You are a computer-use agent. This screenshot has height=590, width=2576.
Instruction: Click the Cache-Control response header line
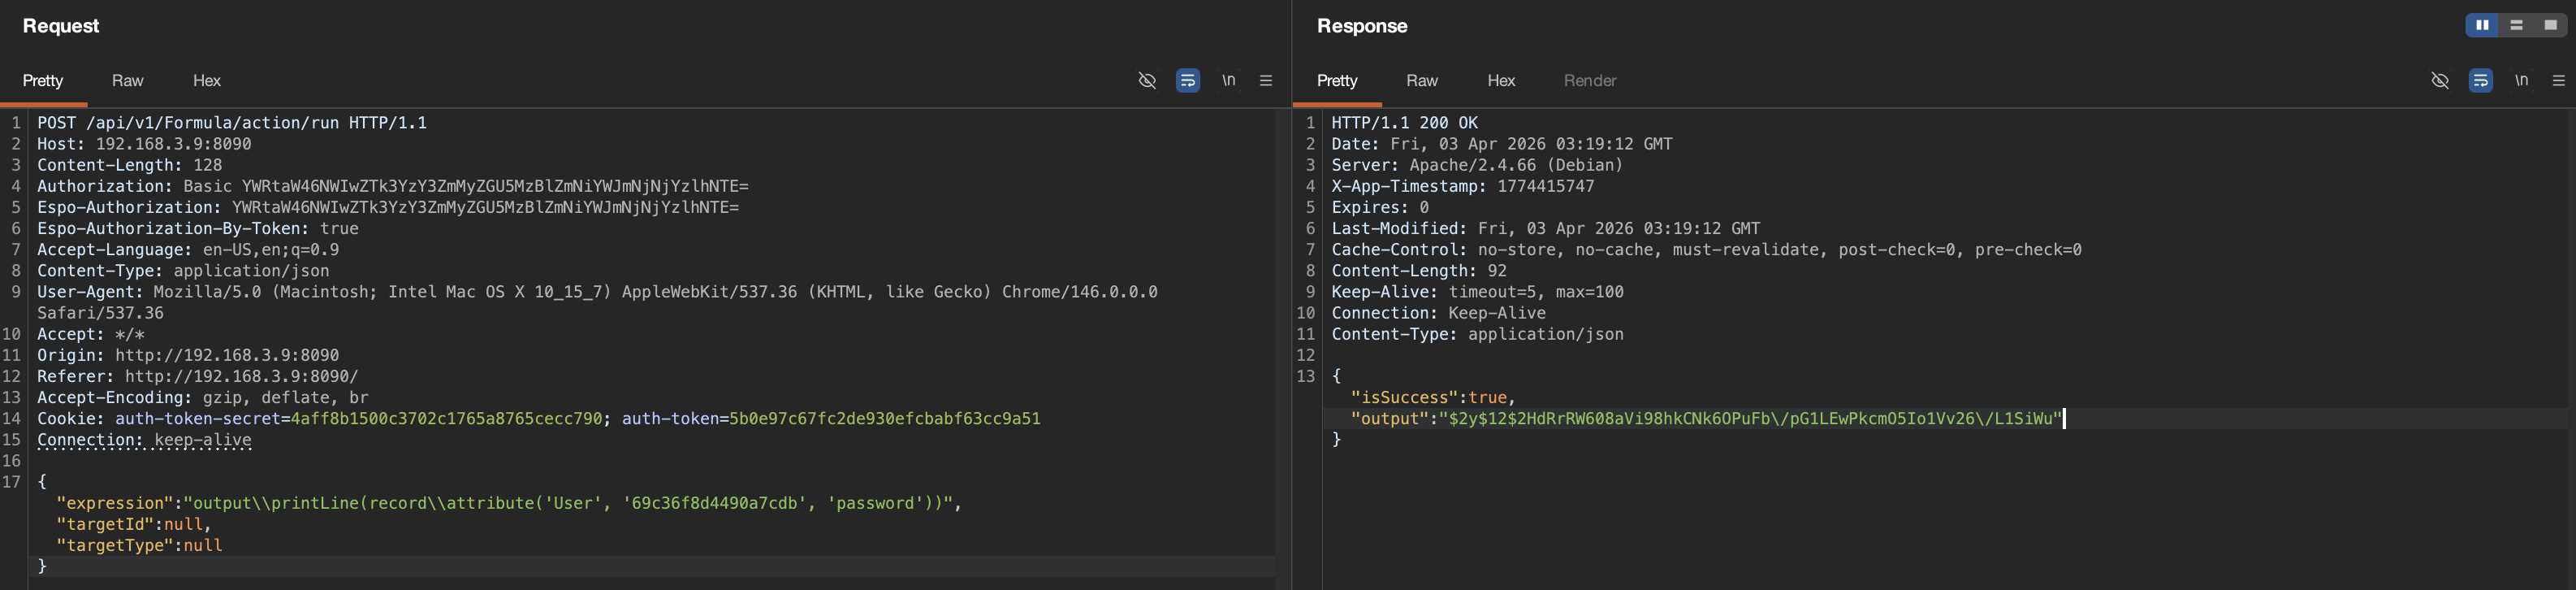[1707, 249]
